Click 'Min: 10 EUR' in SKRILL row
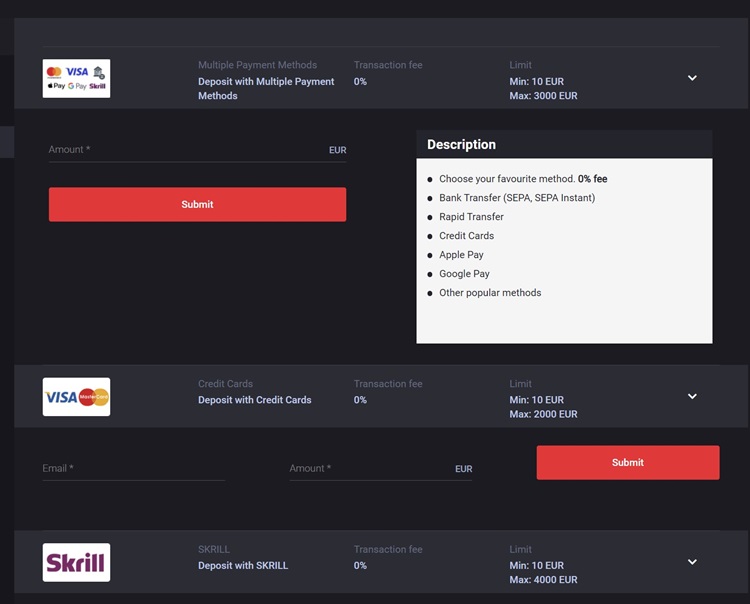This screenshot has height=604, width=750. click(537, 565)
